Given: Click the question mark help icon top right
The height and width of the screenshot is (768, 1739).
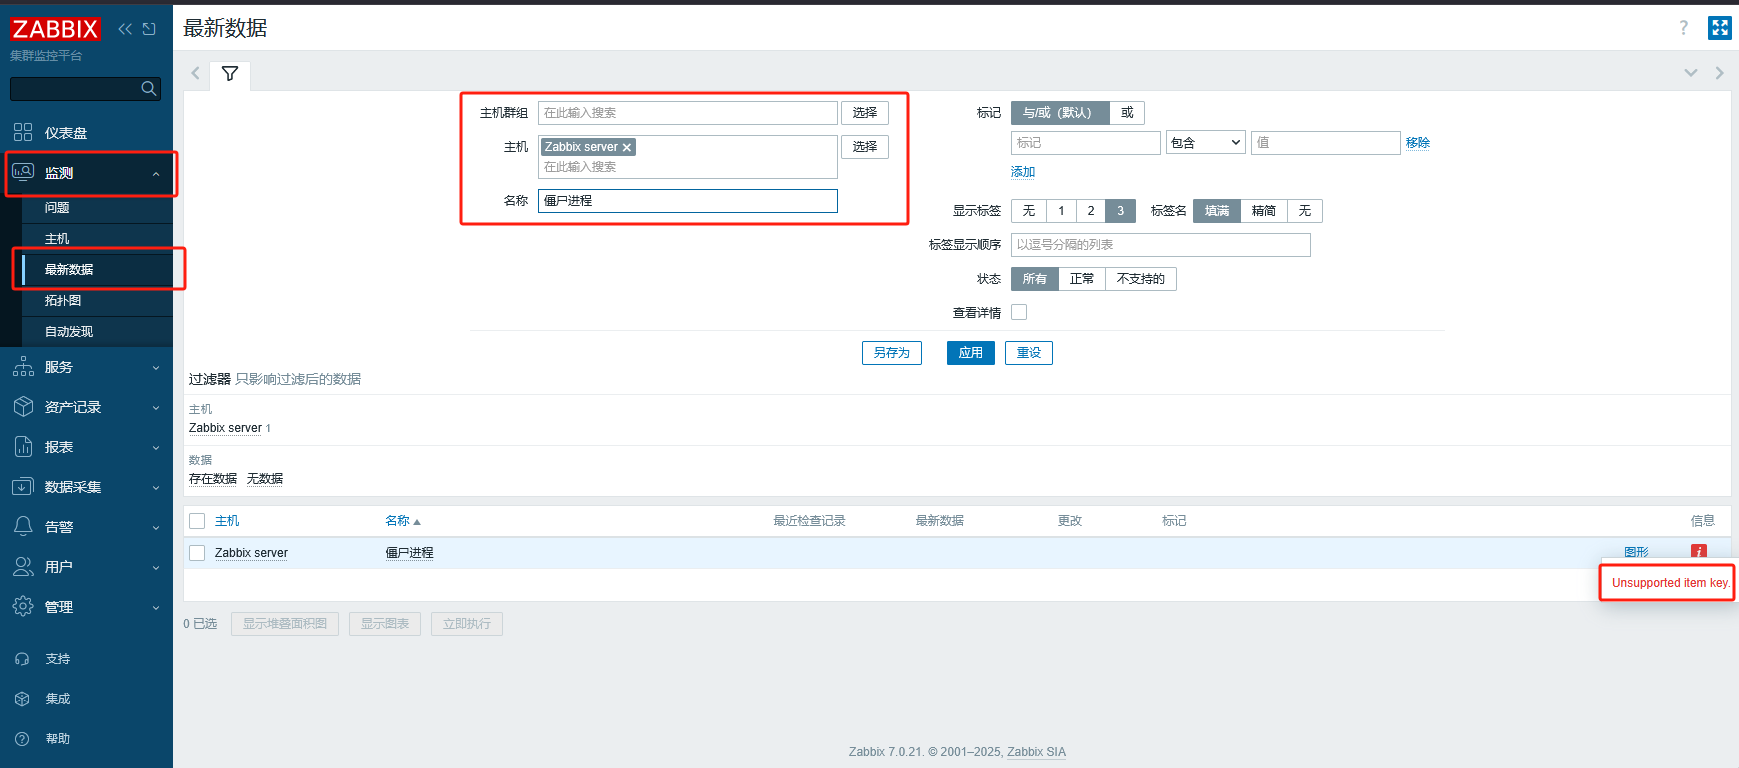Looking at the screenshot, I should [x=1684, y=28].
